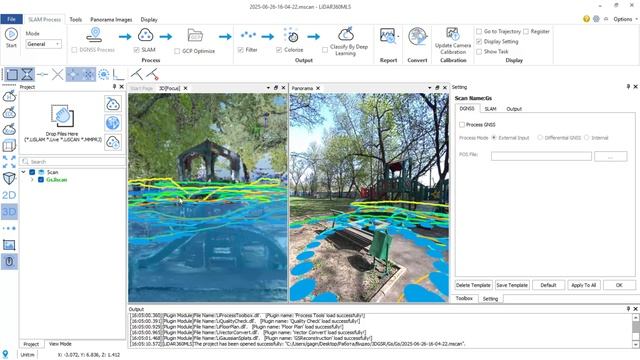Switch to the Panorama Images ribbon tab
Image resolution: width=640 pixels, height=360 pixels.
(x=111, y=20)
